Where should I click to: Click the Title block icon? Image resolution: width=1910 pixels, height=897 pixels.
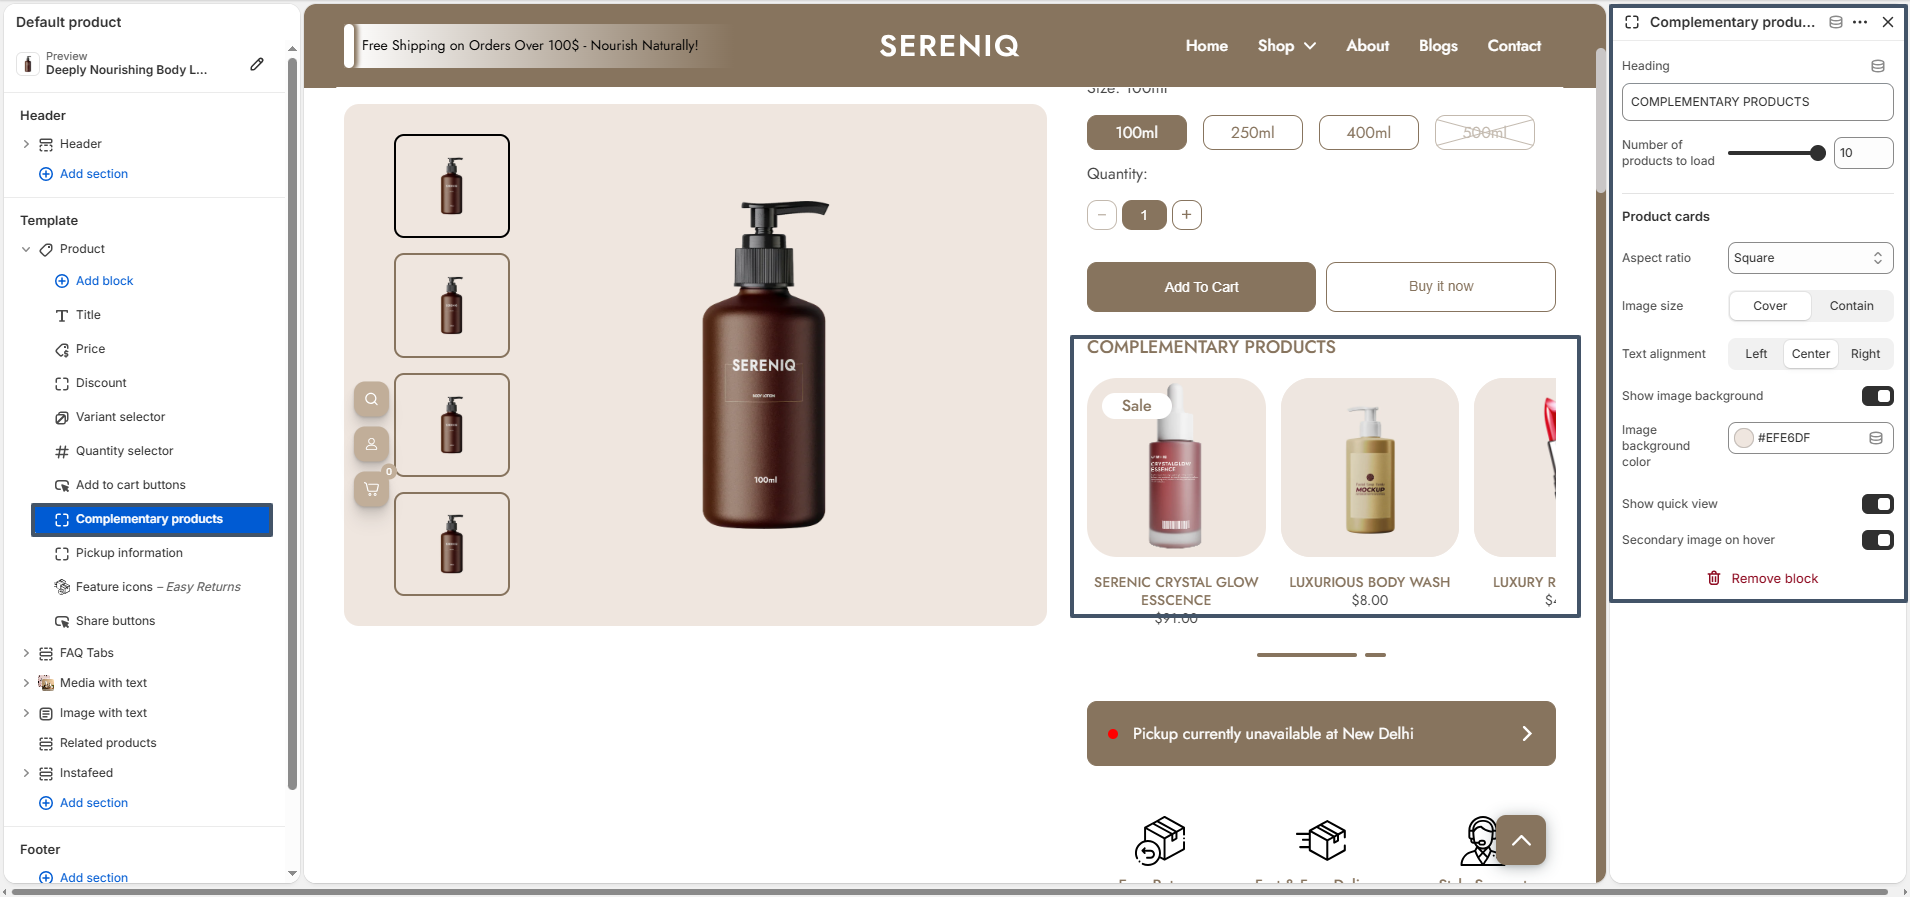coord(62,315)
